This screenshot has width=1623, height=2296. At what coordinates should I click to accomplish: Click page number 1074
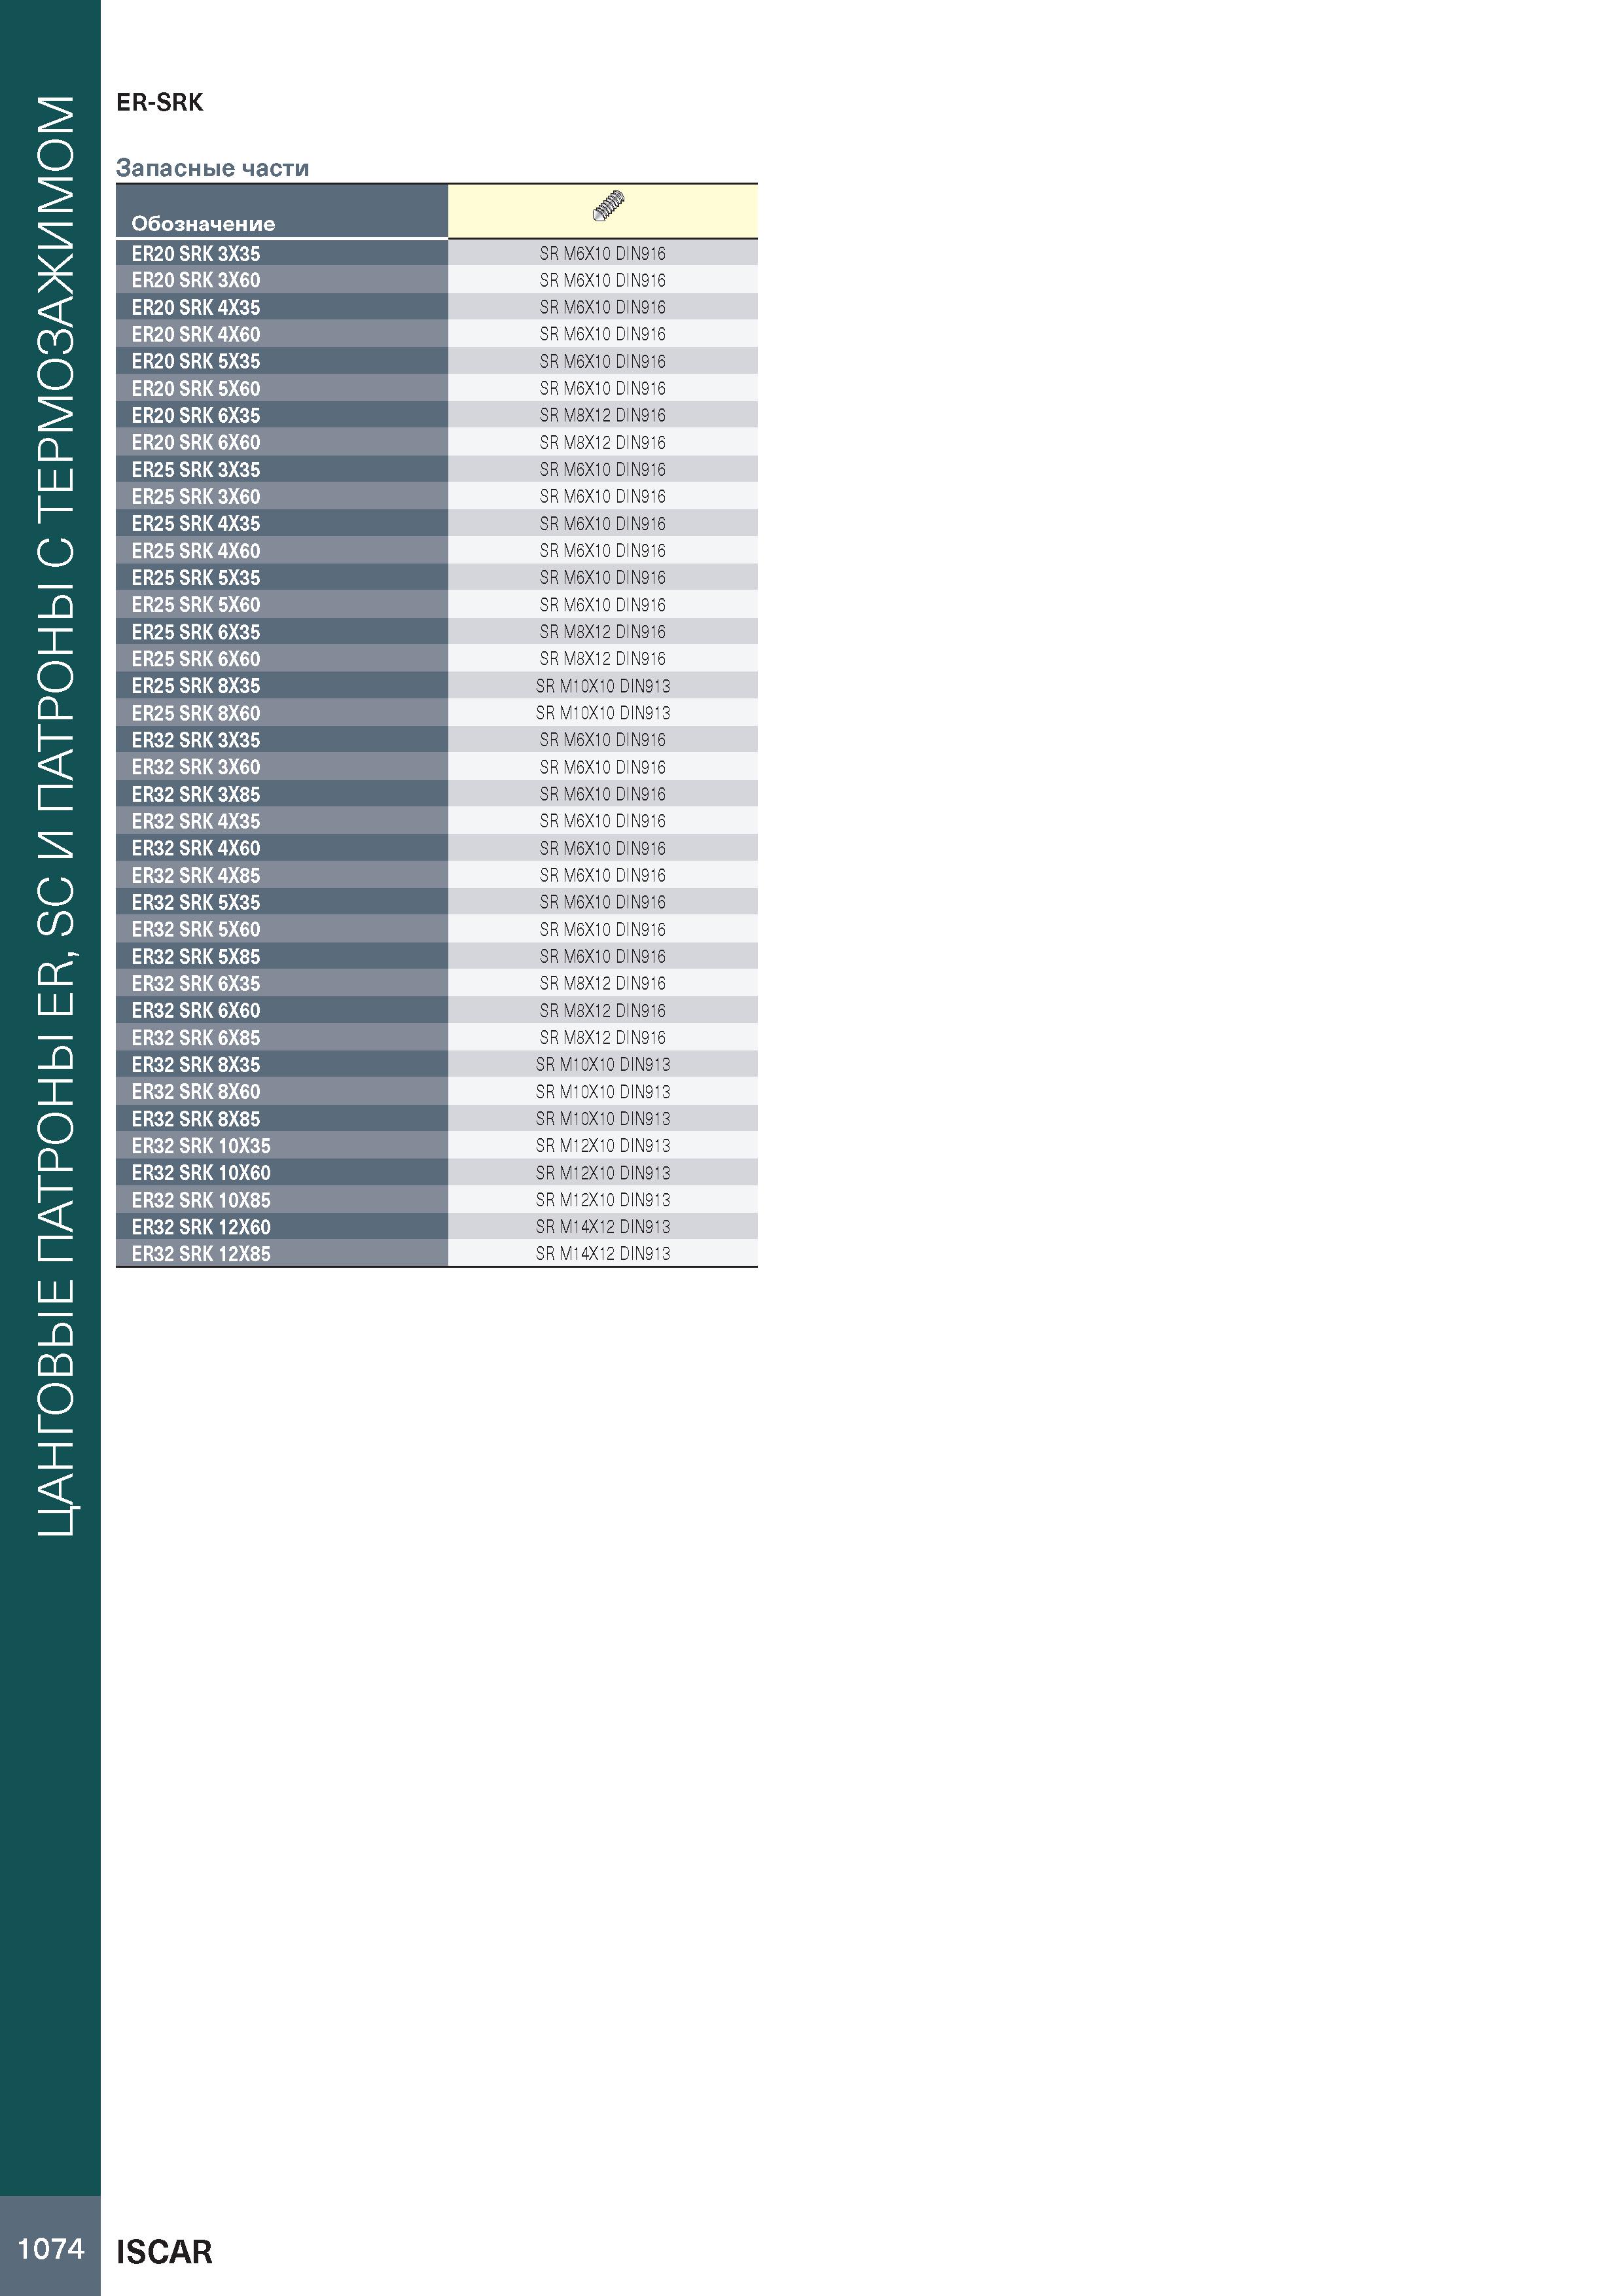(x=51, y=2249)
